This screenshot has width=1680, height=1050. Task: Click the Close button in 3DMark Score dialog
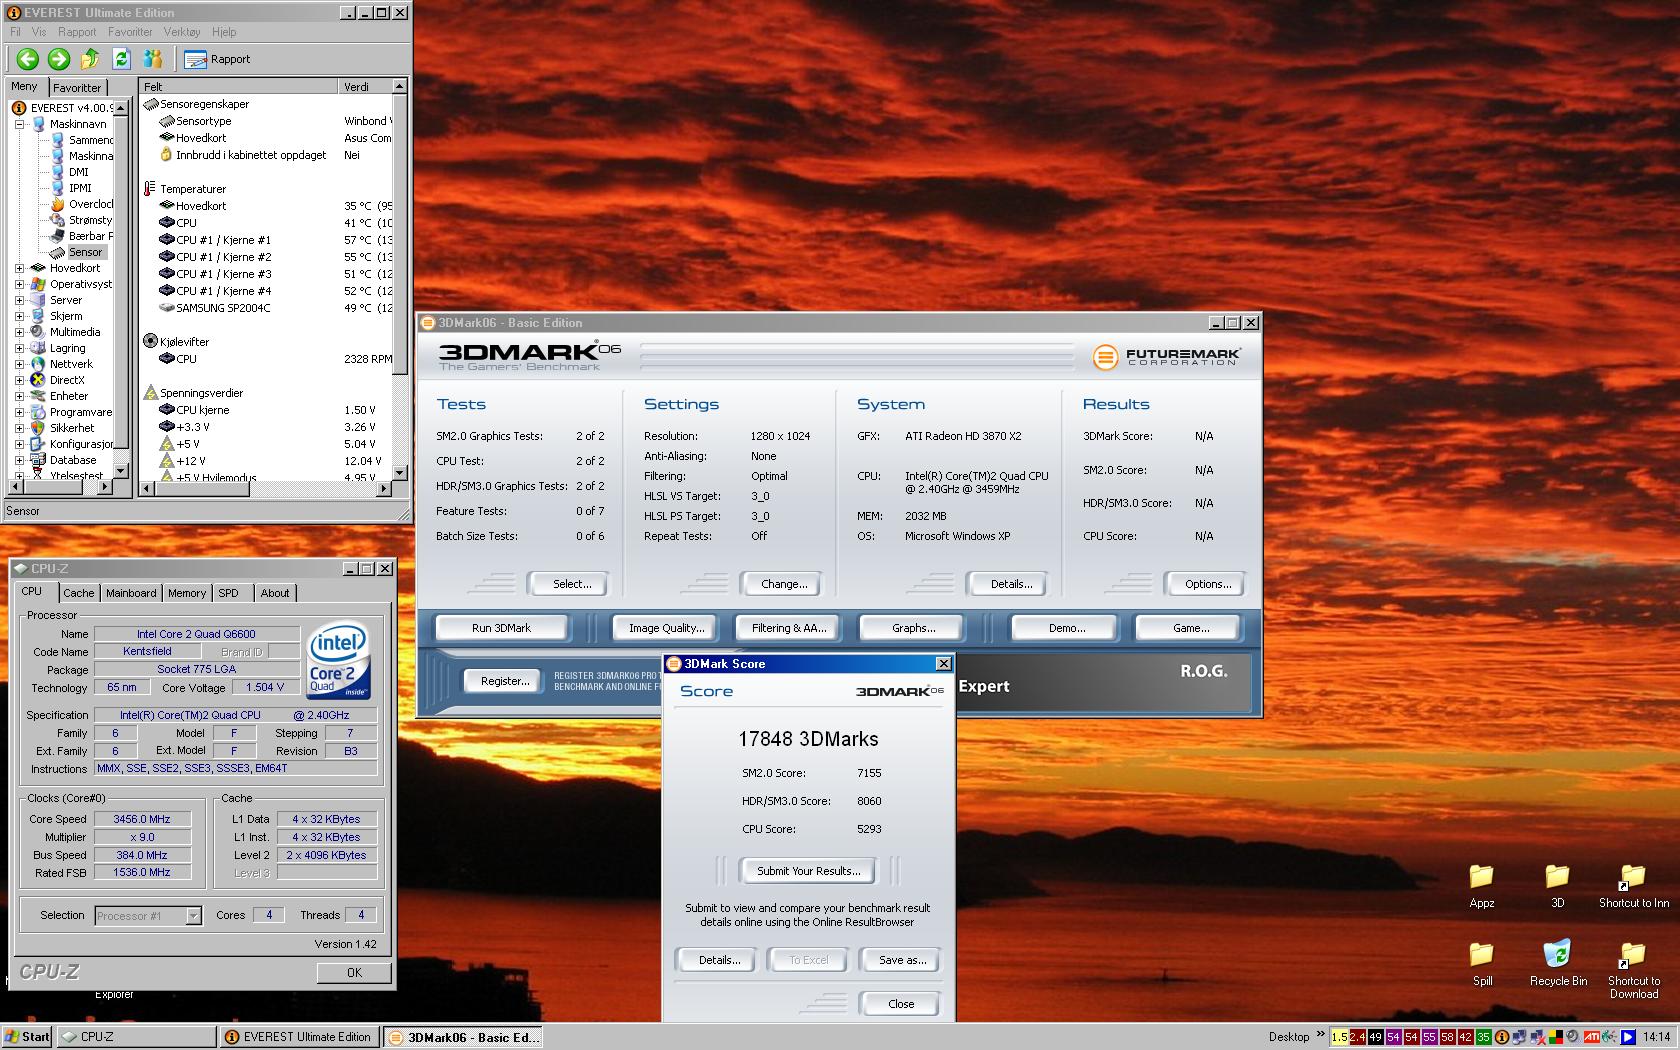tap(901, 1004)
